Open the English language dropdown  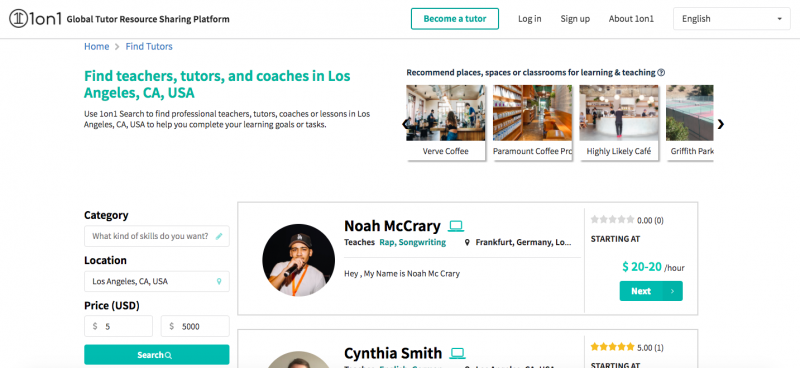[732, 19]
